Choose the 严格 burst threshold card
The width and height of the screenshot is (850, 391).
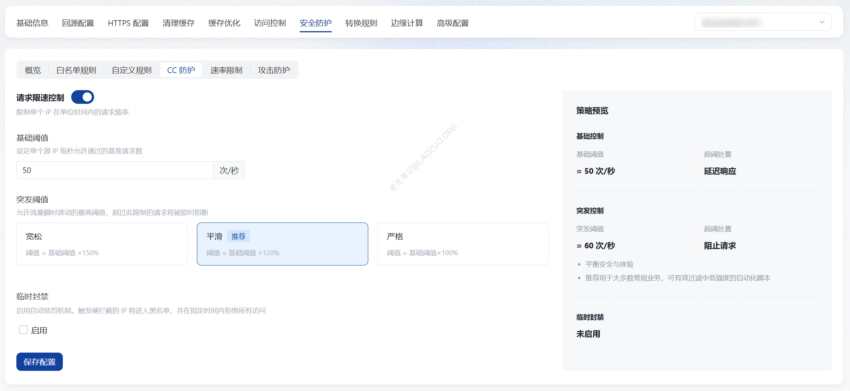463,244
